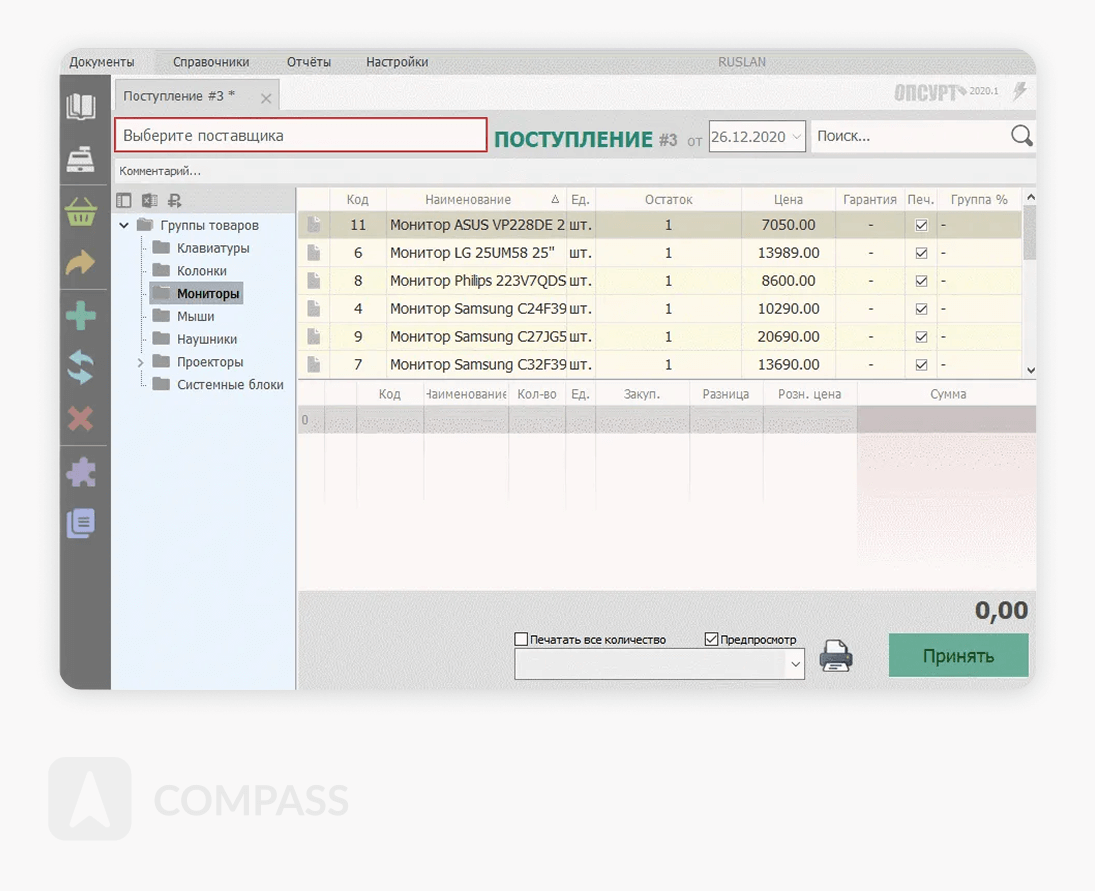This screenshot has height=891, width=1095.
Task: Click the Выберите поставщика supplier field
Action: coord(301,135)
